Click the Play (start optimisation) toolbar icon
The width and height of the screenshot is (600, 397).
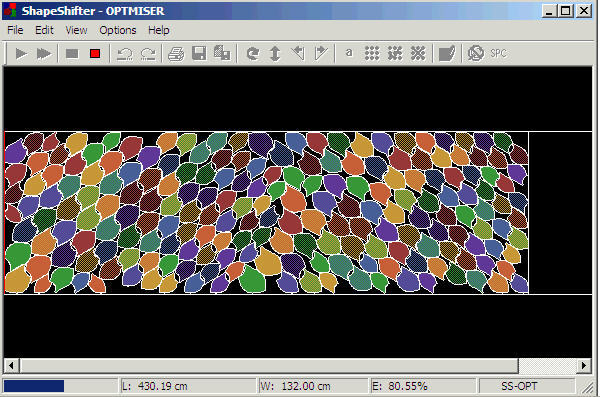(x=21, y=53)
